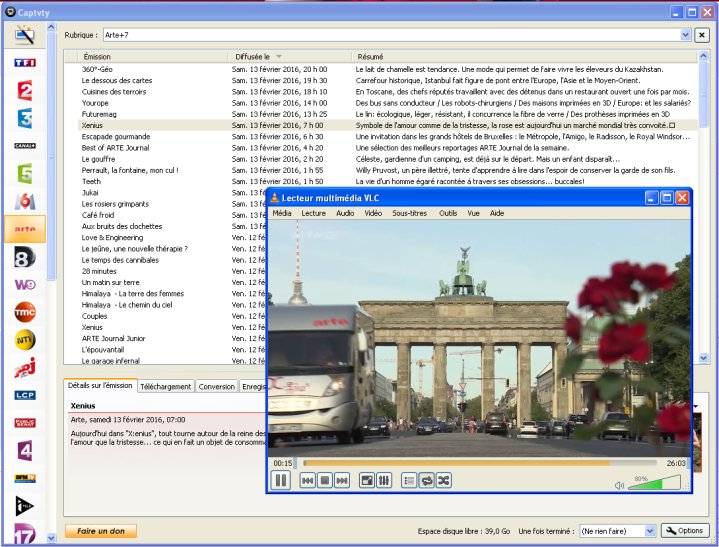Viewport: 719px width, 547px height.
Task: Open the VLC Média menu
Action: (282, 213)
